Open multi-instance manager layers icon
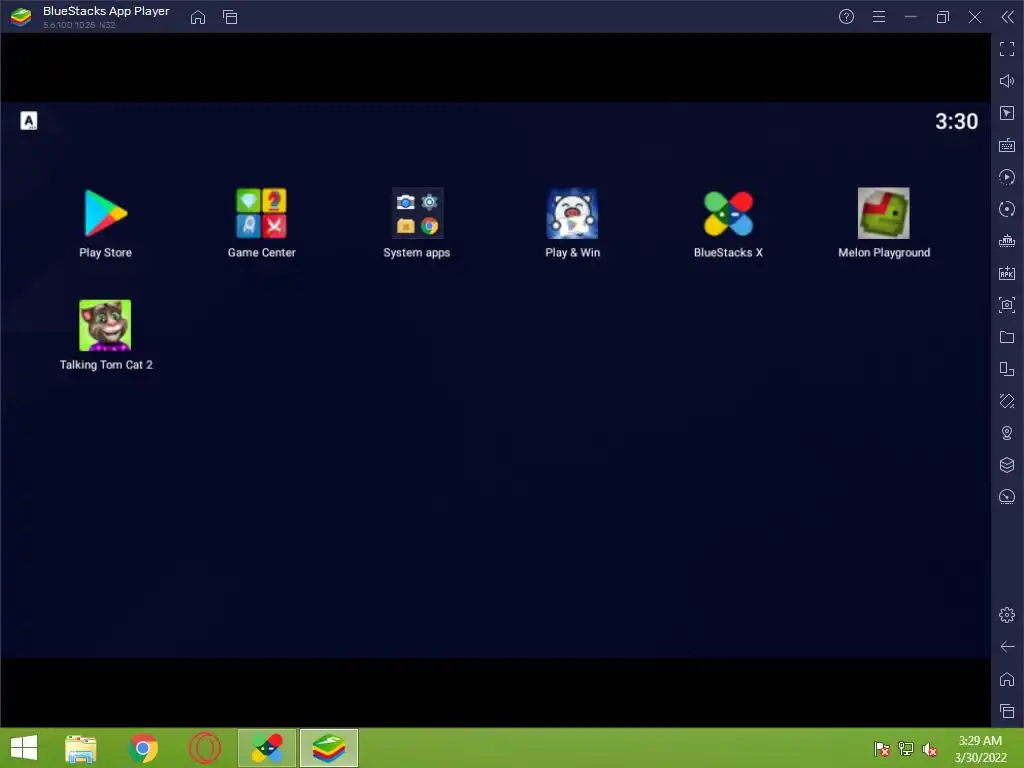The width and height of the screenshot is (1024, 768). pyautogui.click(x=1007, y=465)
